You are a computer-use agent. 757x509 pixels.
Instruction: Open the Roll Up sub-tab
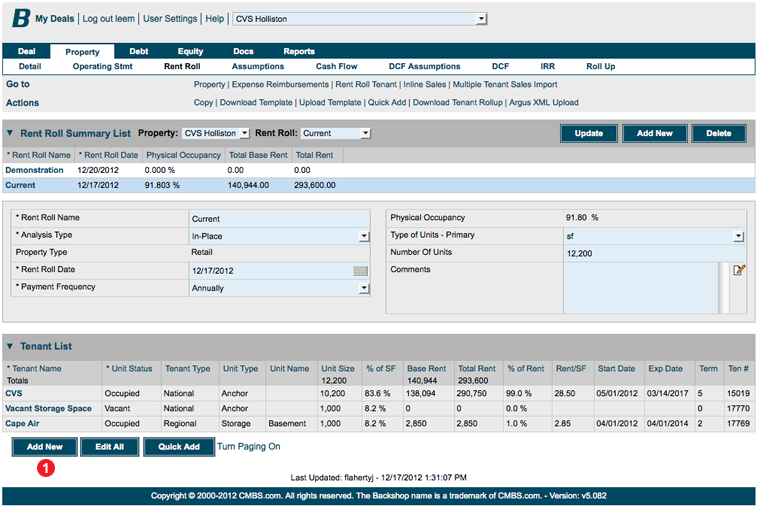[601, 67]
